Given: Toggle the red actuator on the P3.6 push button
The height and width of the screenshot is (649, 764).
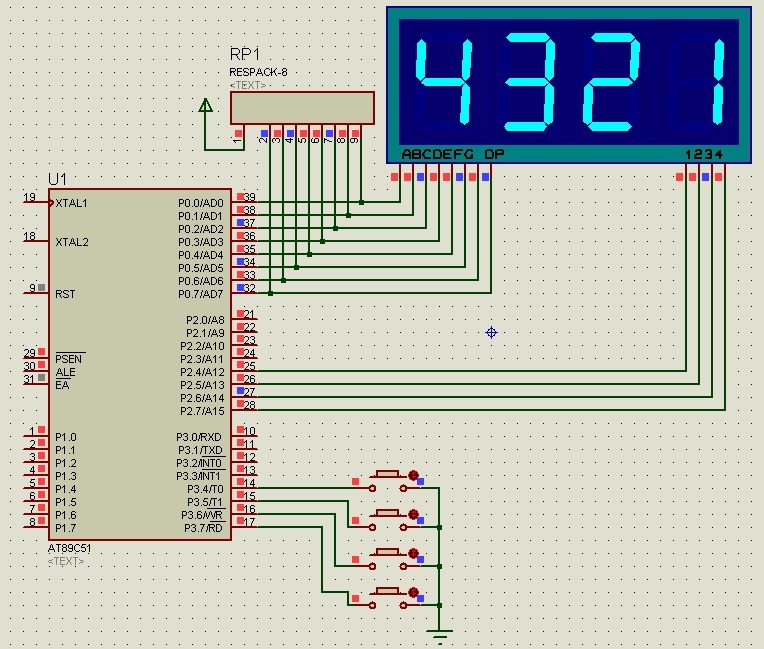Looking at the screenshot, I should [413, 554].
